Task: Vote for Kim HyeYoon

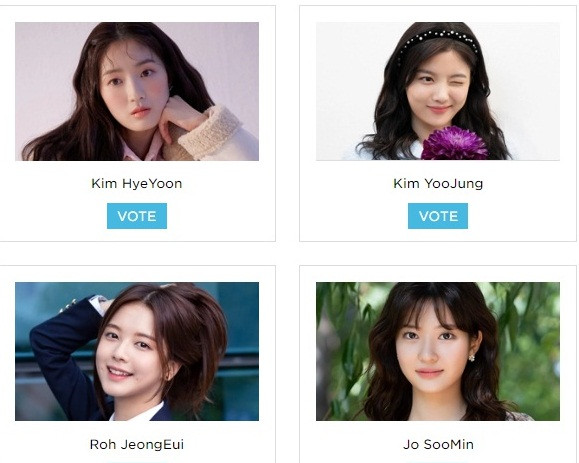Action: (x=137, y=216)
